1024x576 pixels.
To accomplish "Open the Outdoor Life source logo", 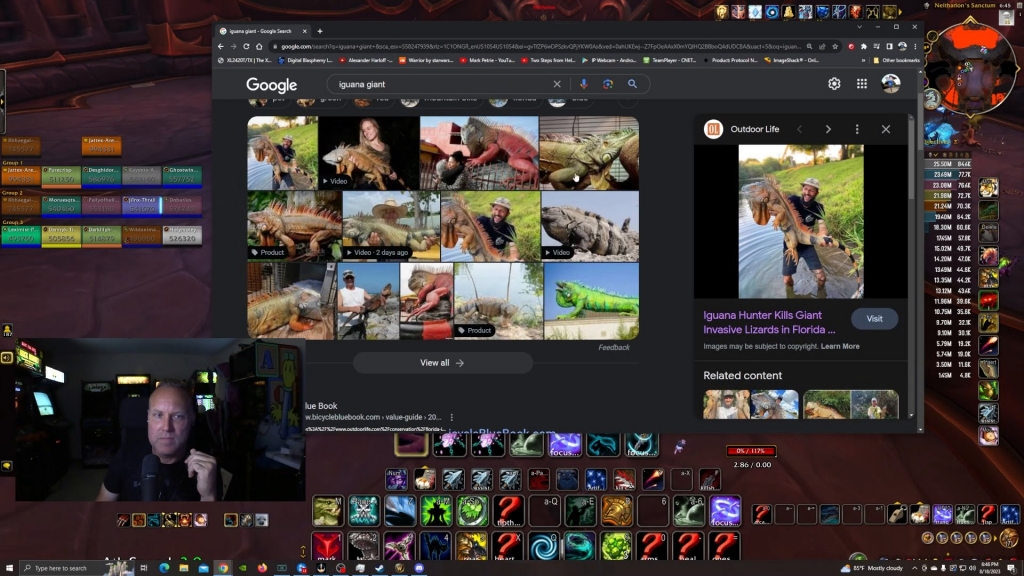I will [713, 129].
